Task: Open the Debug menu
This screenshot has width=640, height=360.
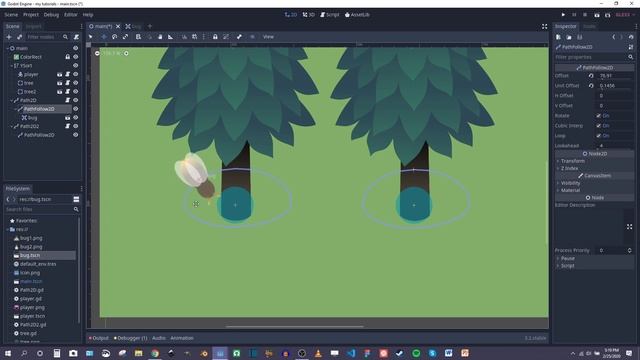Action: click(51, 15)
